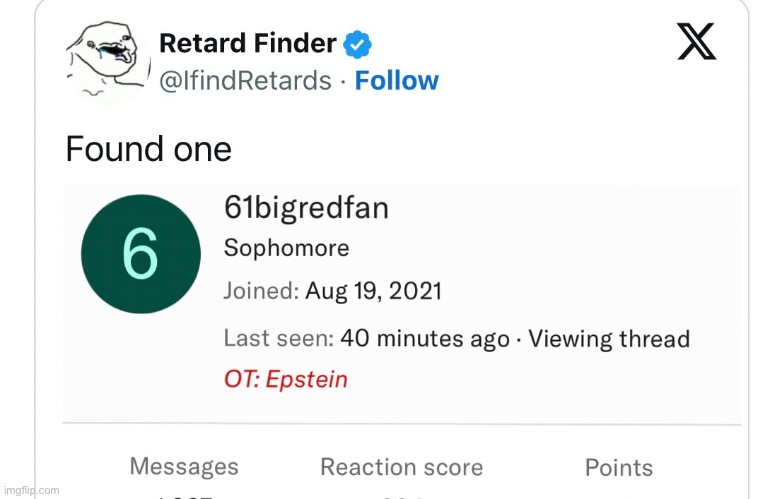Select the Messages stat label
The width and height of the screenshot is (770, 499).
point(184,466)
